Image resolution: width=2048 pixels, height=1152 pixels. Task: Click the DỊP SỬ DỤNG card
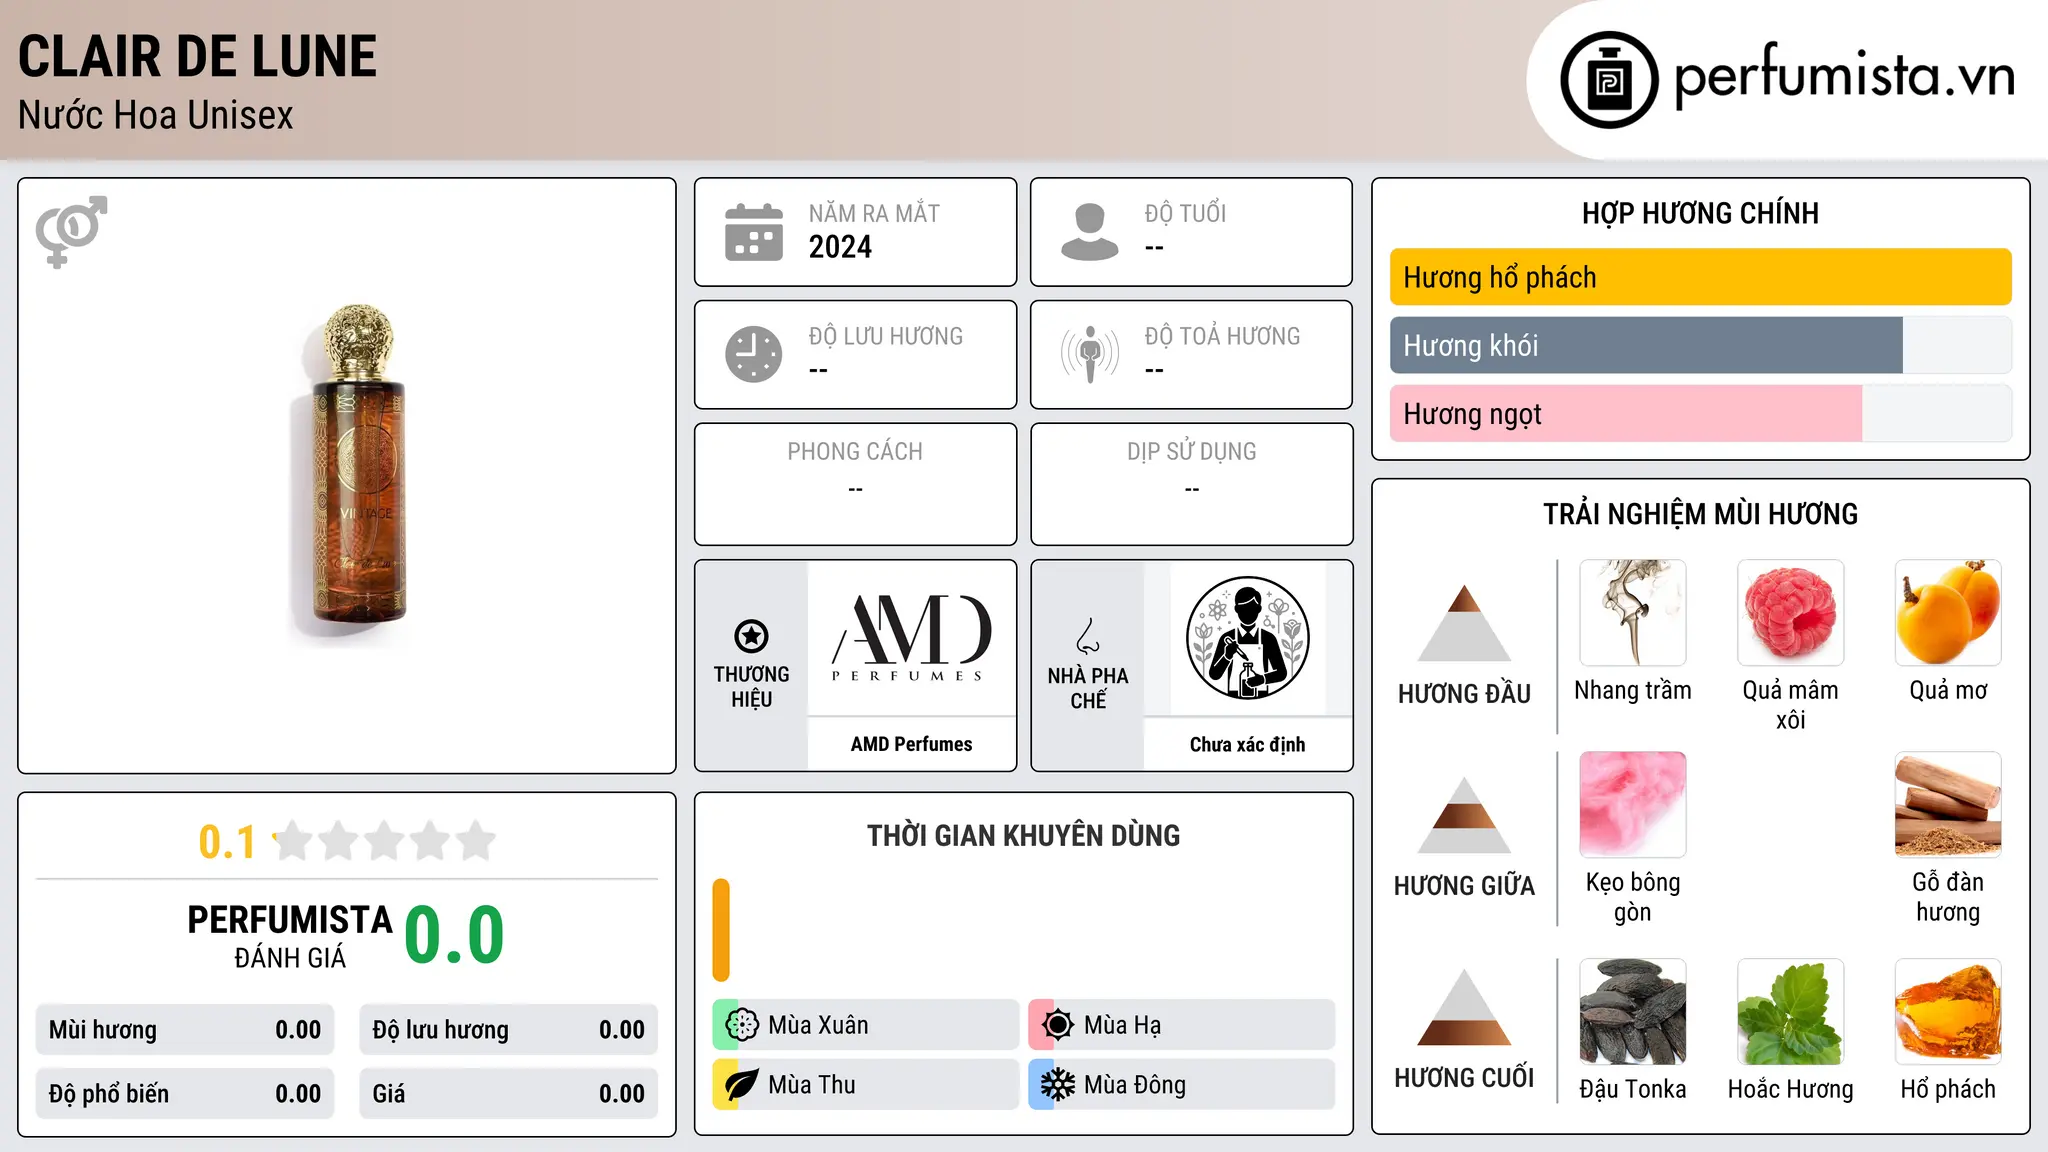click(1191, 484)
